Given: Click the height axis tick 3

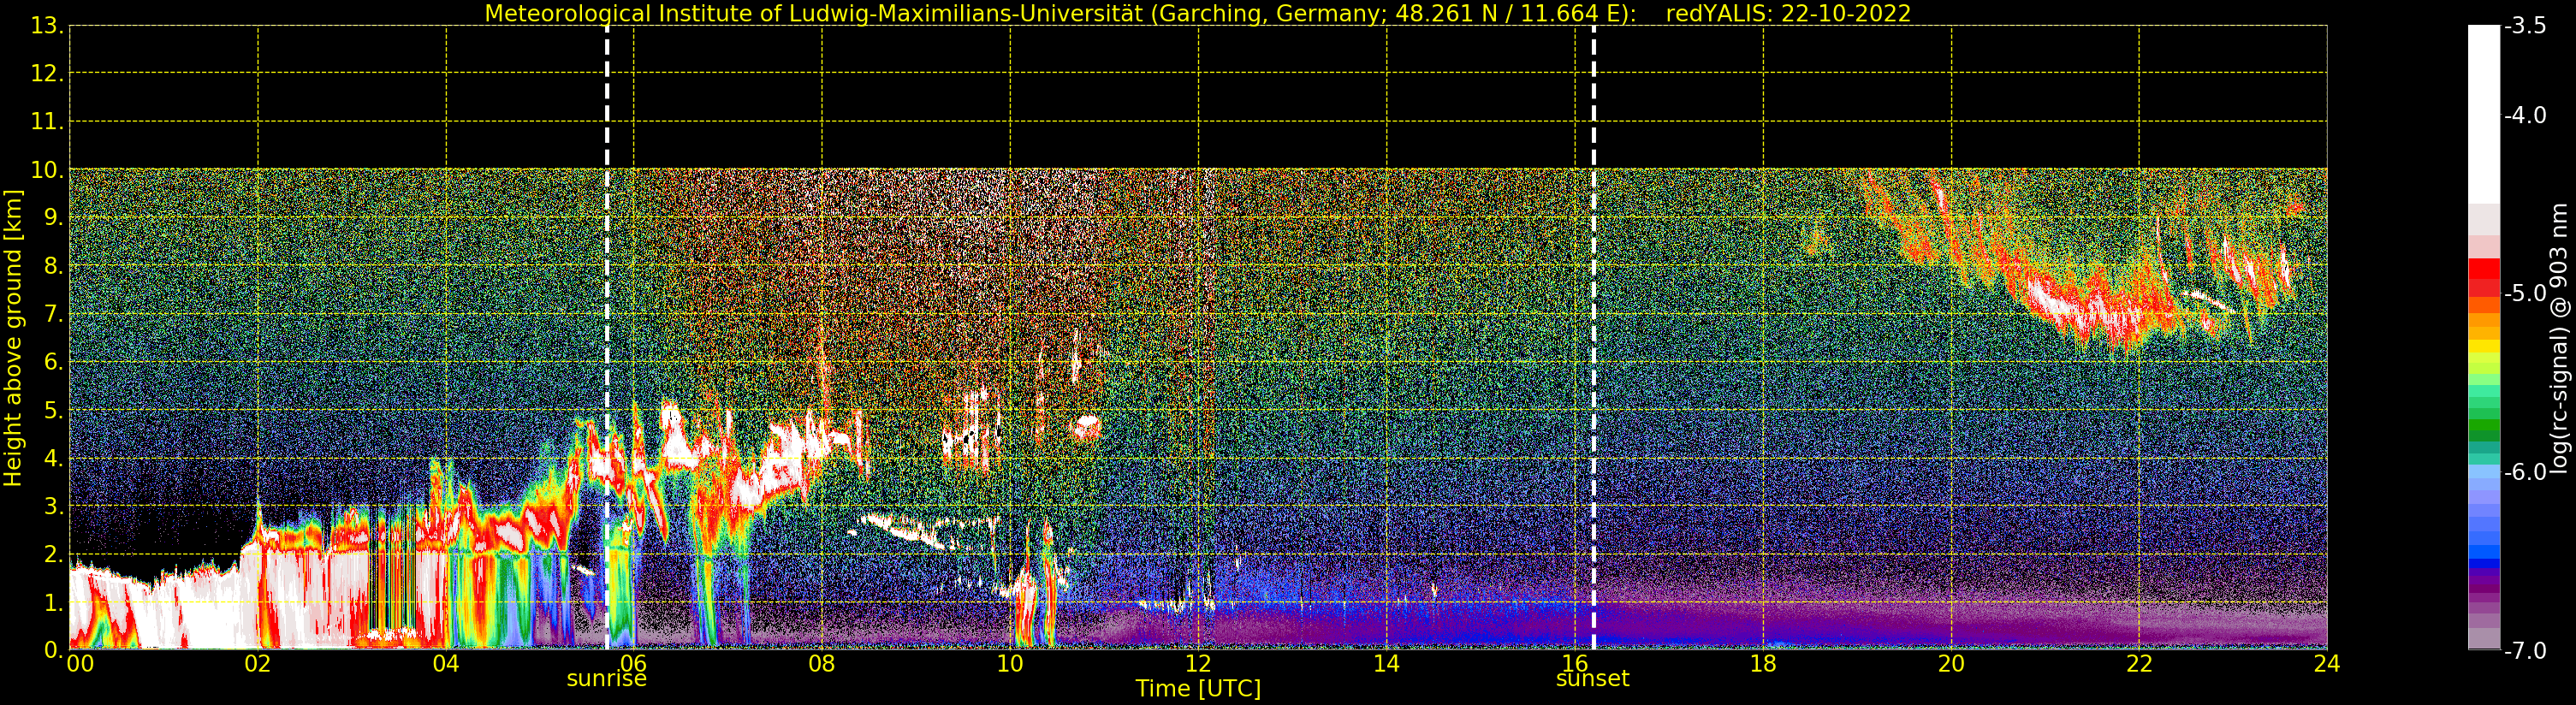Looking at the screenshot, I should coord(52,507).
